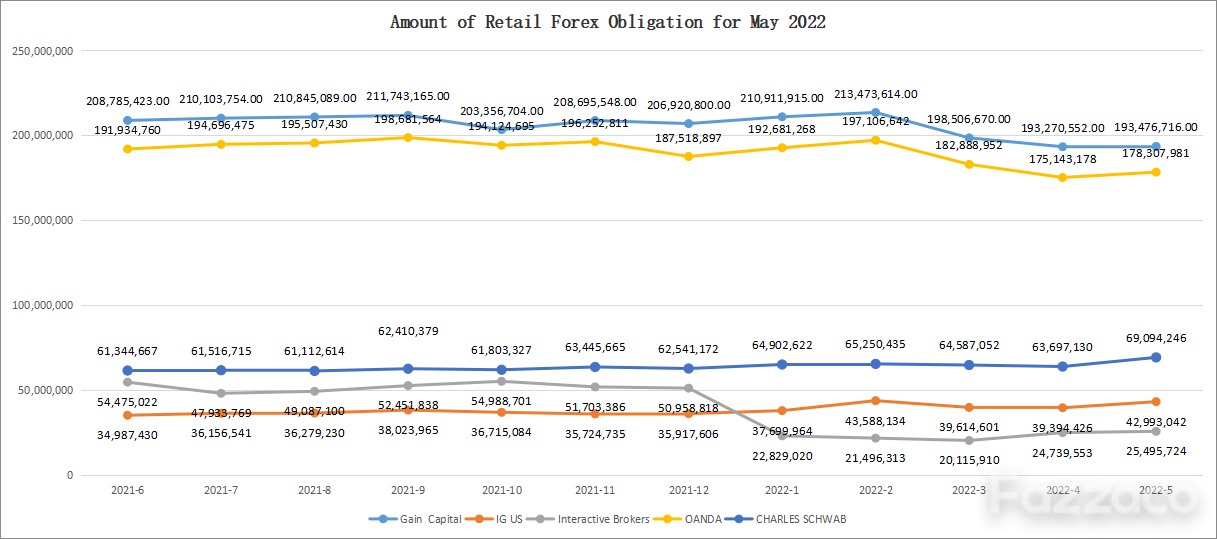Click the 2021-7 x-axis label
Screen dimensions: 1217x539
(221, 490)
